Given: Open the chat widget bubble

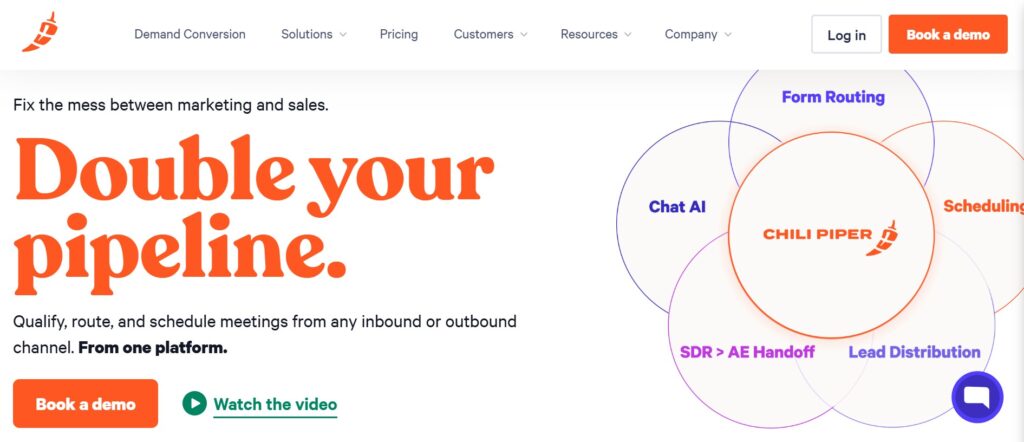Looking at the screenshot, I should click(977, 397).
